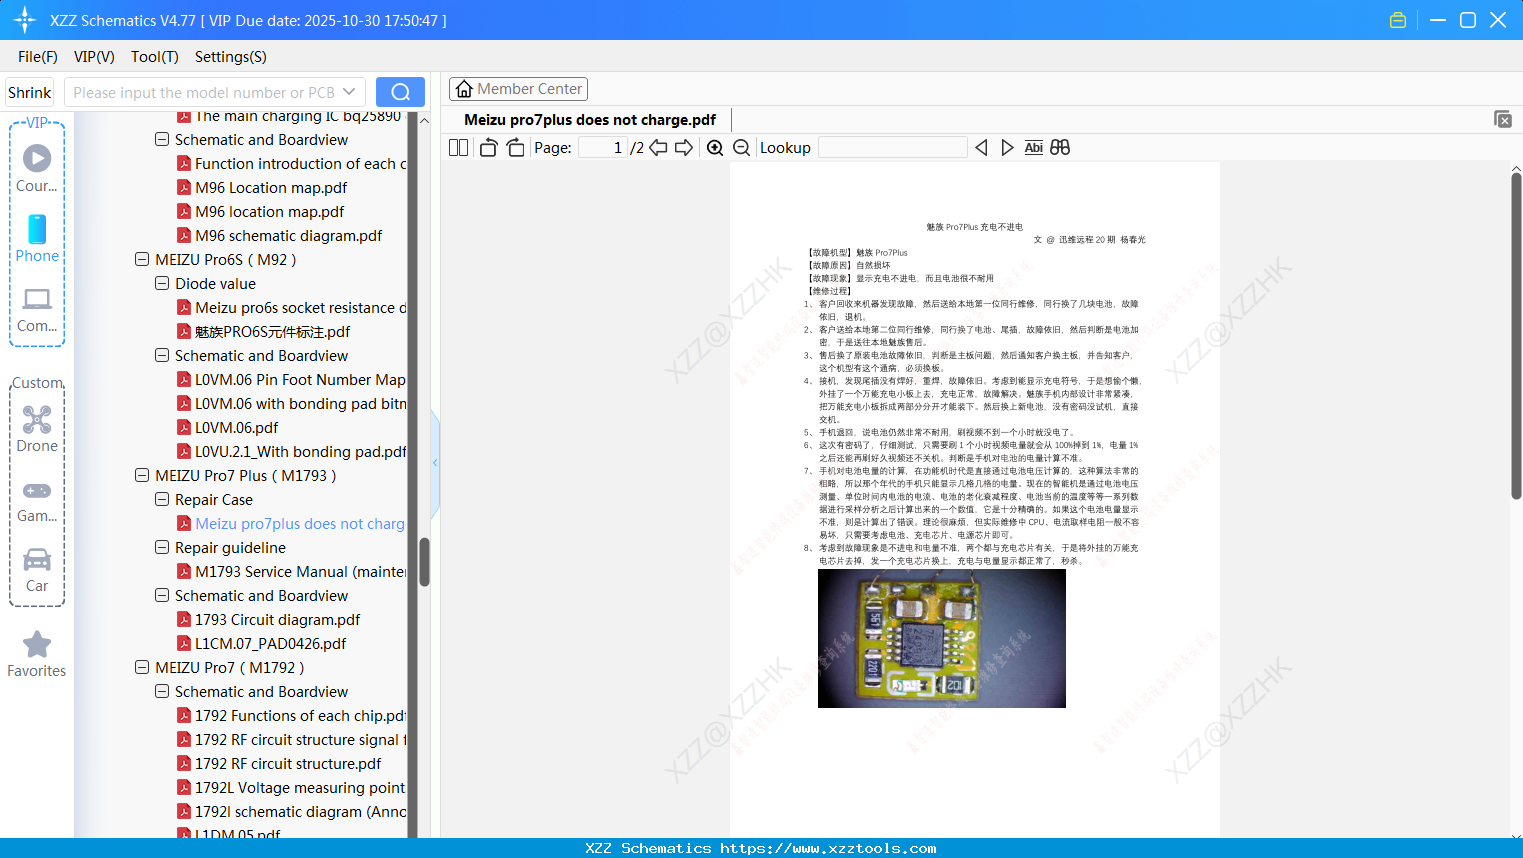Viewport: 1523px width, 858px height.
Task: Open Favorites in sidebar
Action: point(37,655)
